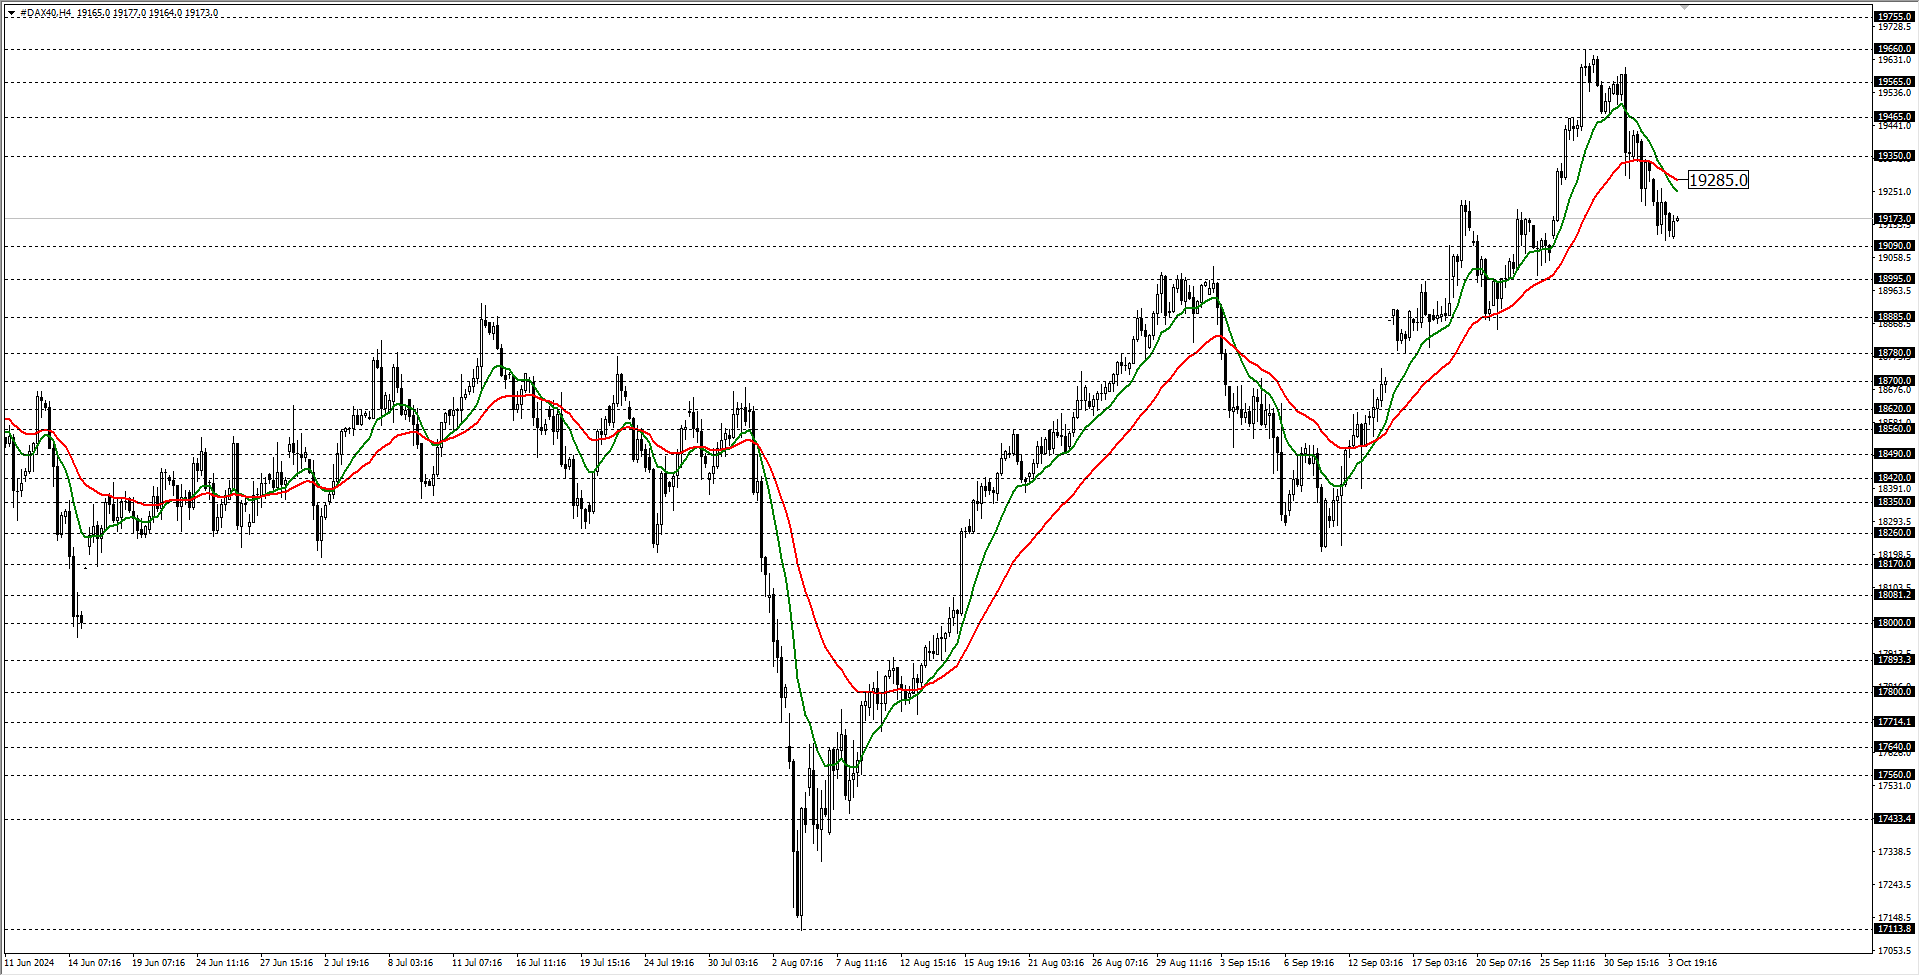The image size is (1920, 976).
Task: Click the 18170.0 level label
Action: click(x=1894, y=564)
